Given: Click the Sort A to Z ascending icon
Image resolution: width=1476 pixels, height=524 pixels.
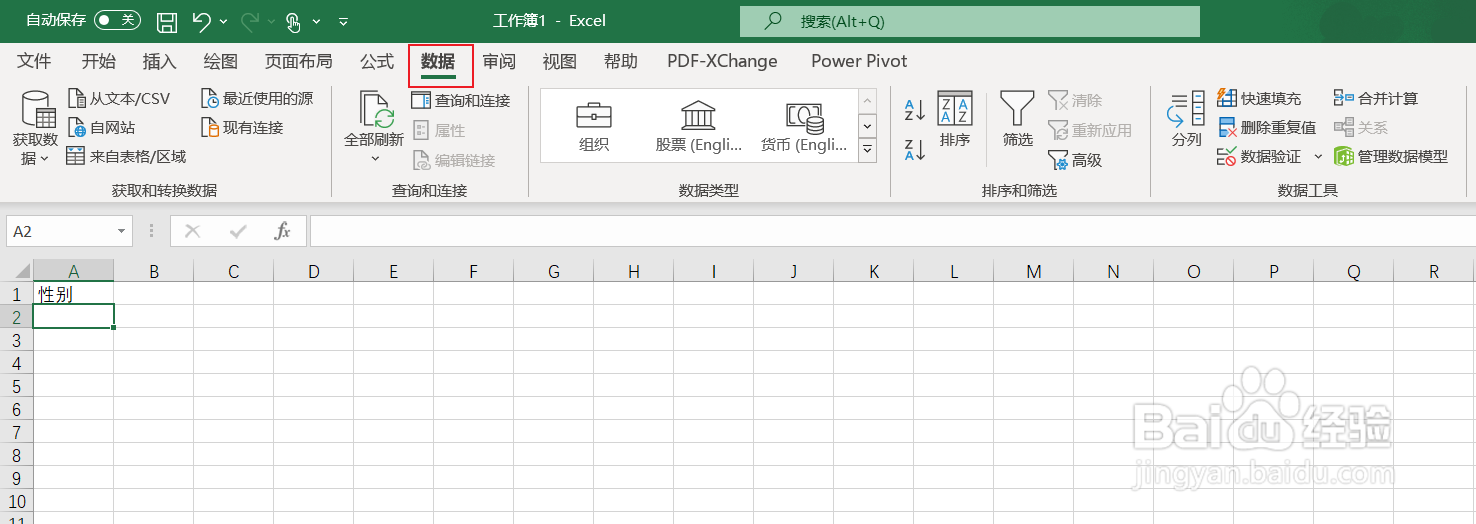Looking at the screenshot, I should 914,109.
